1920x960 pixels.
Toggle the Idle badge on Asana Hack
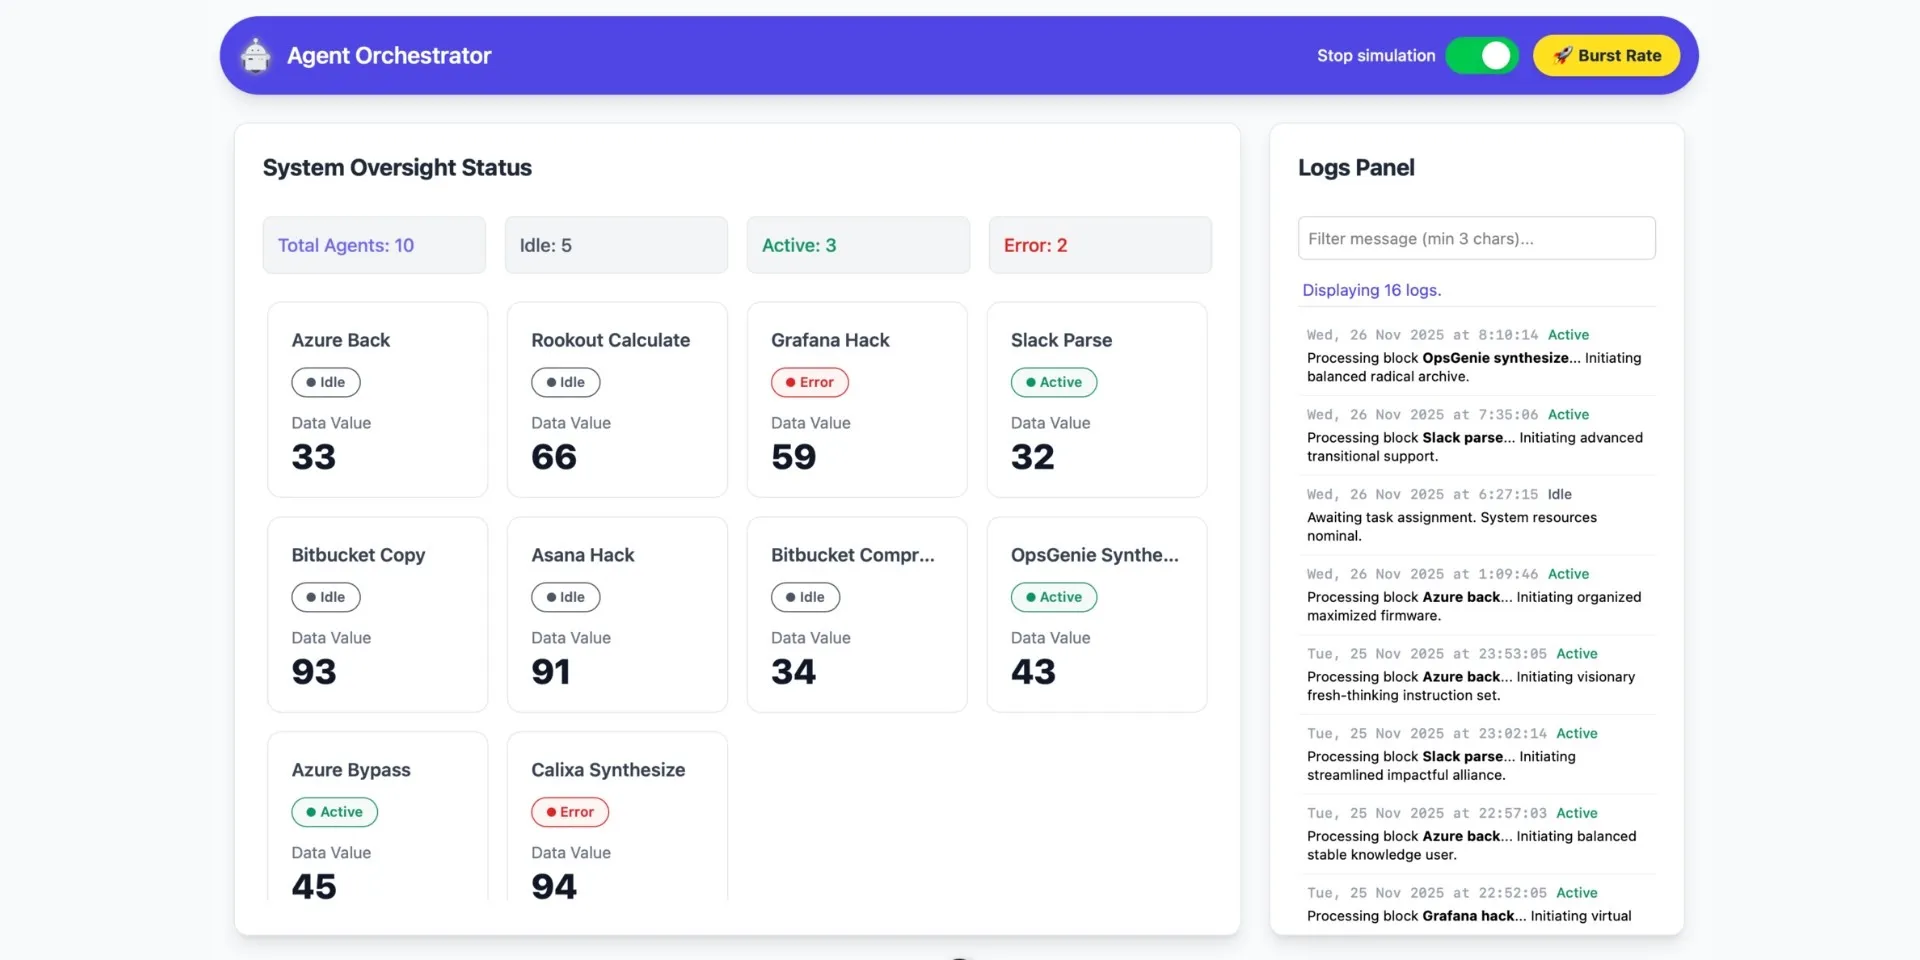565,597
